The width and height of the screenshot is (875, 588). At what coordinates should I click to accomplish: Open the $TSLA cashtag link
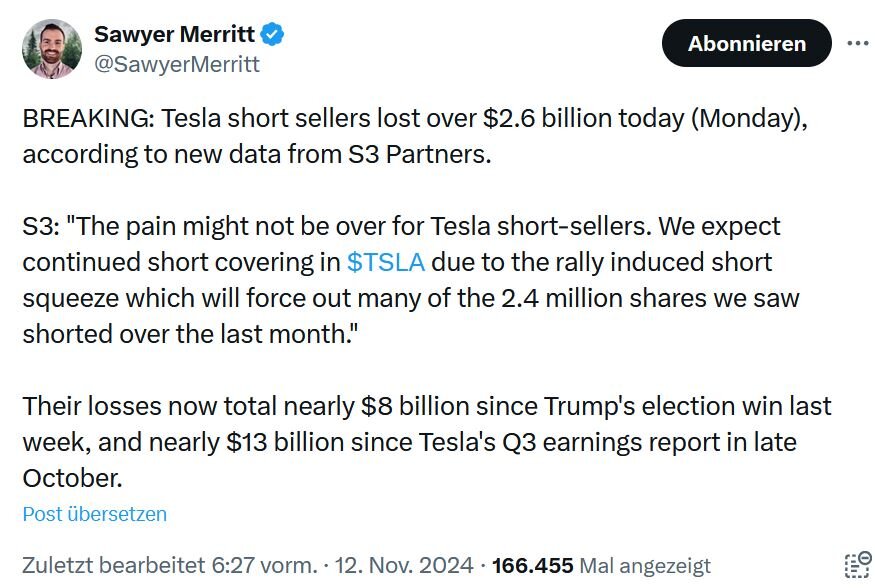coord(386,262)
